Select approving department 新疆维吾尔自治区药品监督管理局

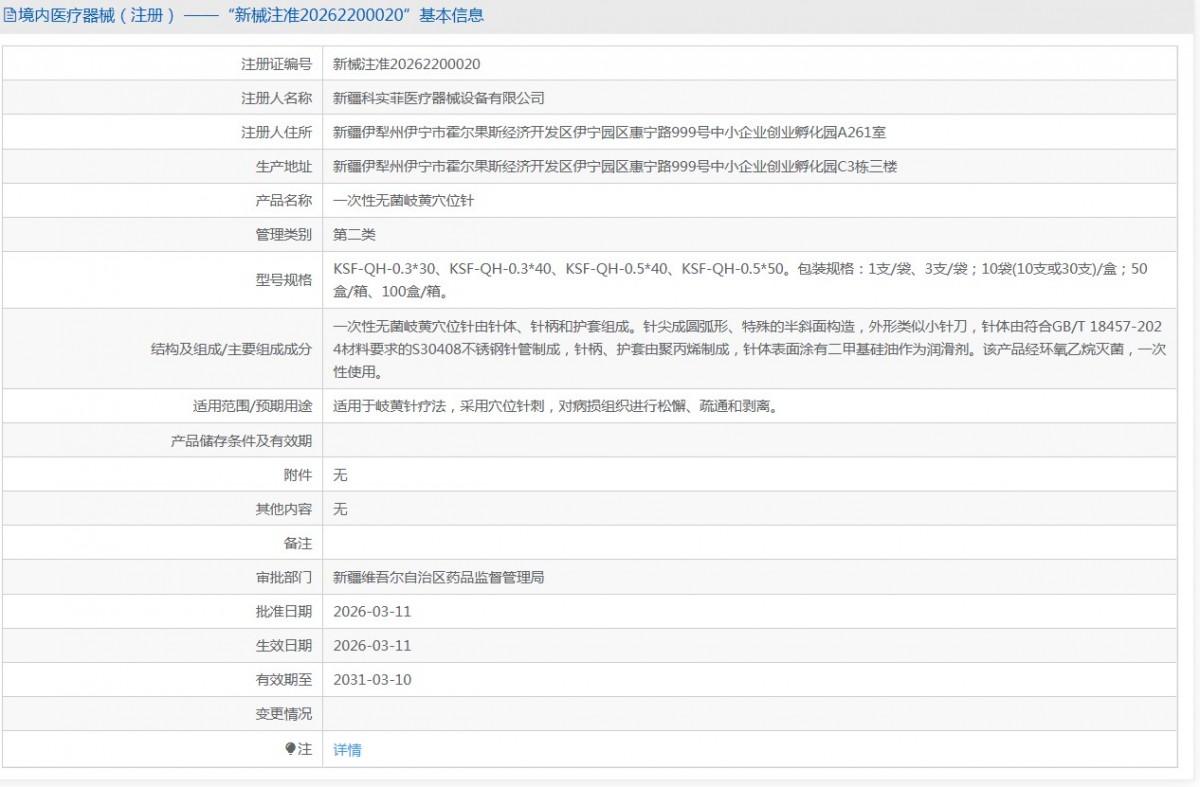[438, 577]
